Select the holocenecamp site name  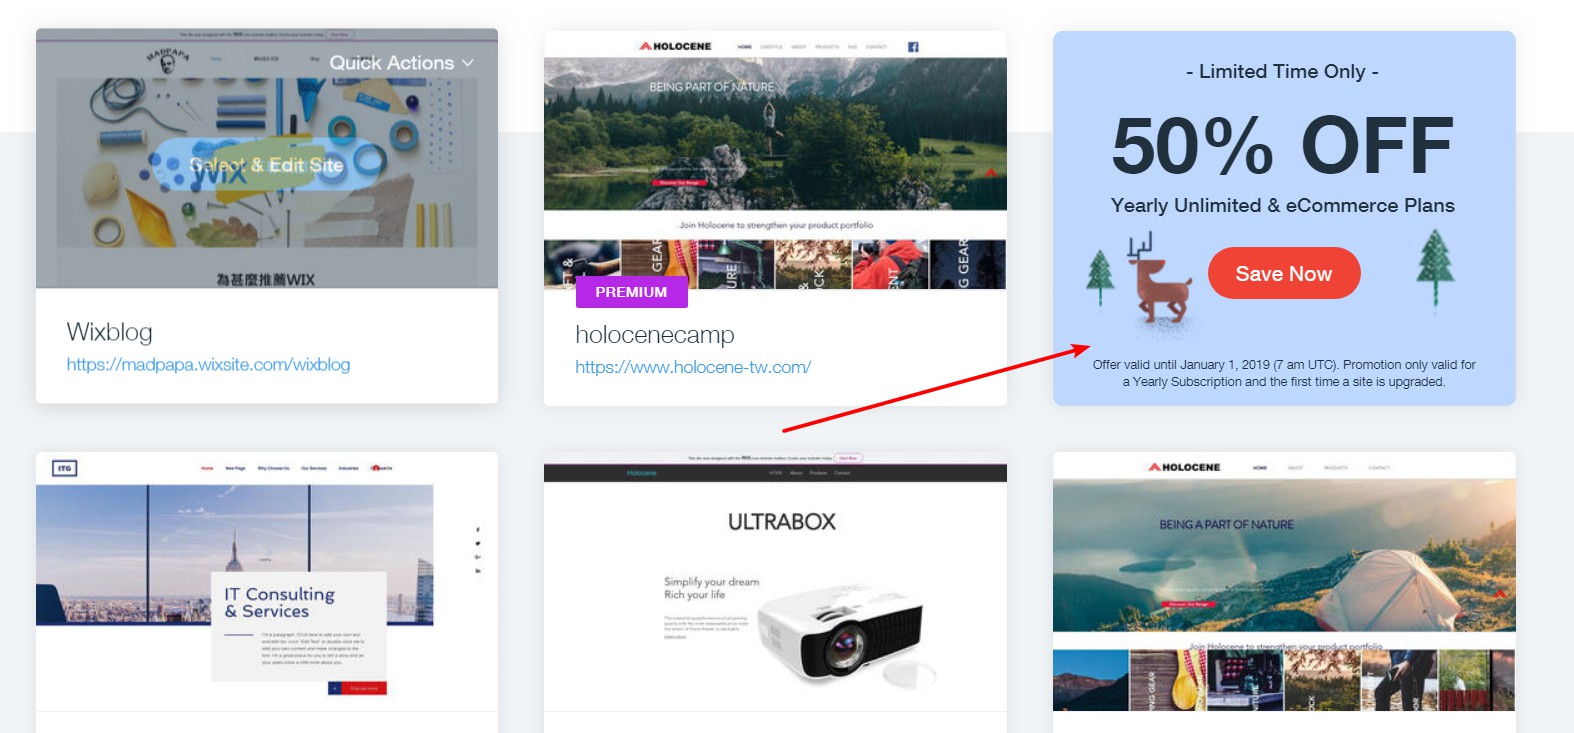tap(655, 335)
